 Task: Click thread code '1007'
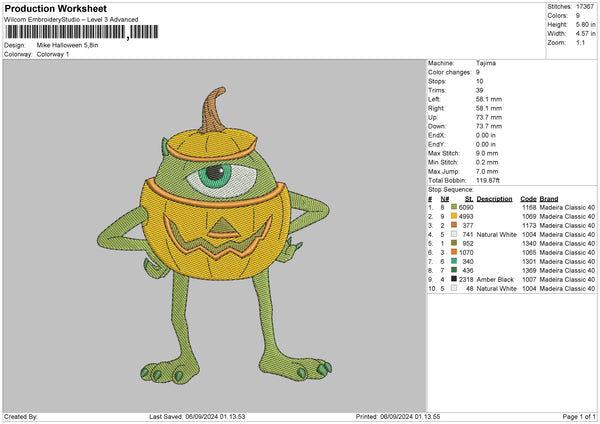coord(529,279)
